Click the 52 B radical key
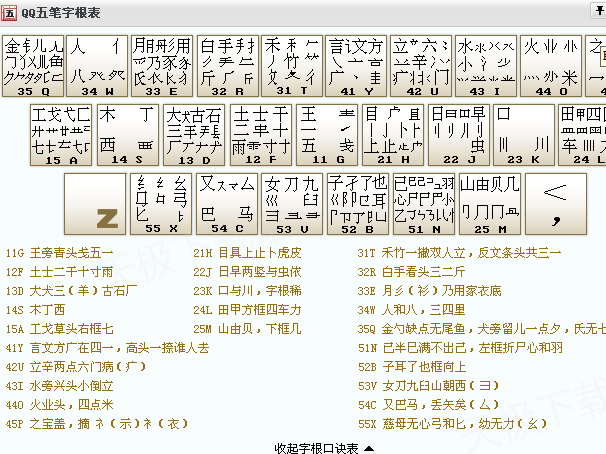The width and height of the screenshot is (606, 454). coord(358,204)
